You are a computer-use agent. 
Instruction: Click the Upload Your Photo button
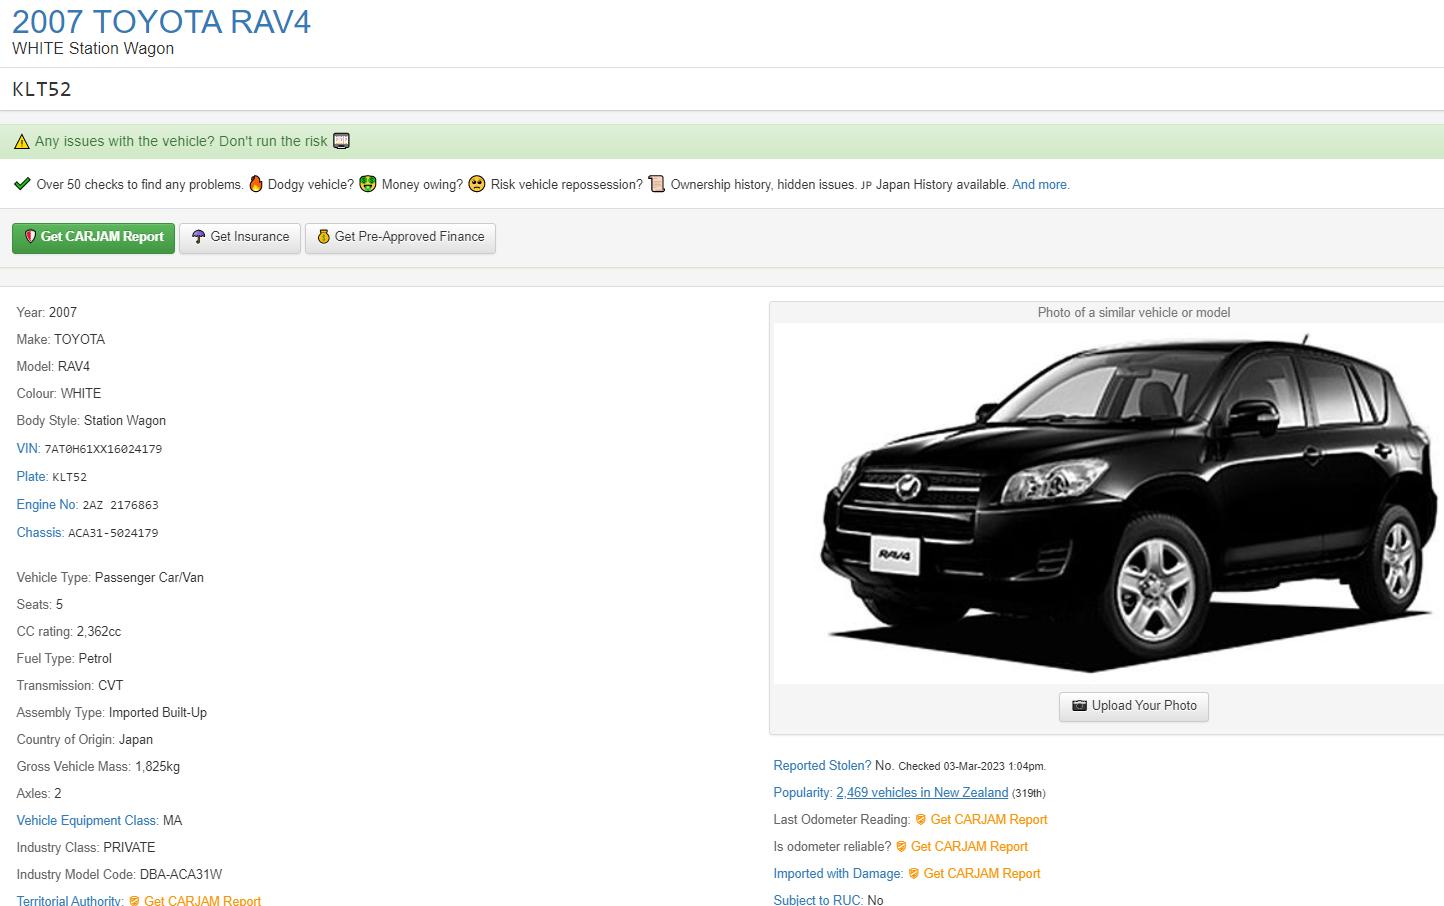tap(1134, 706)
